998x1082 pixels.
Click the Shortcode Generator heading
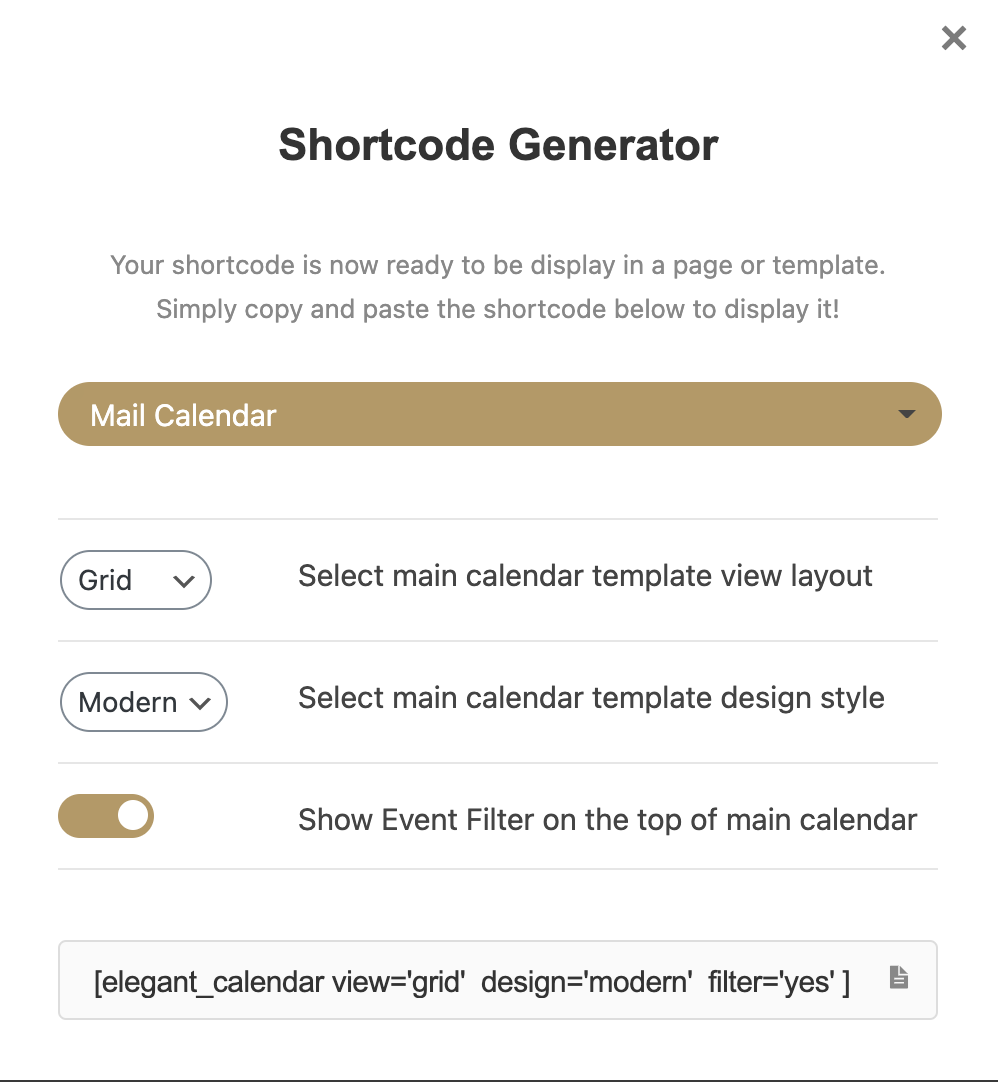pos(498,145)
